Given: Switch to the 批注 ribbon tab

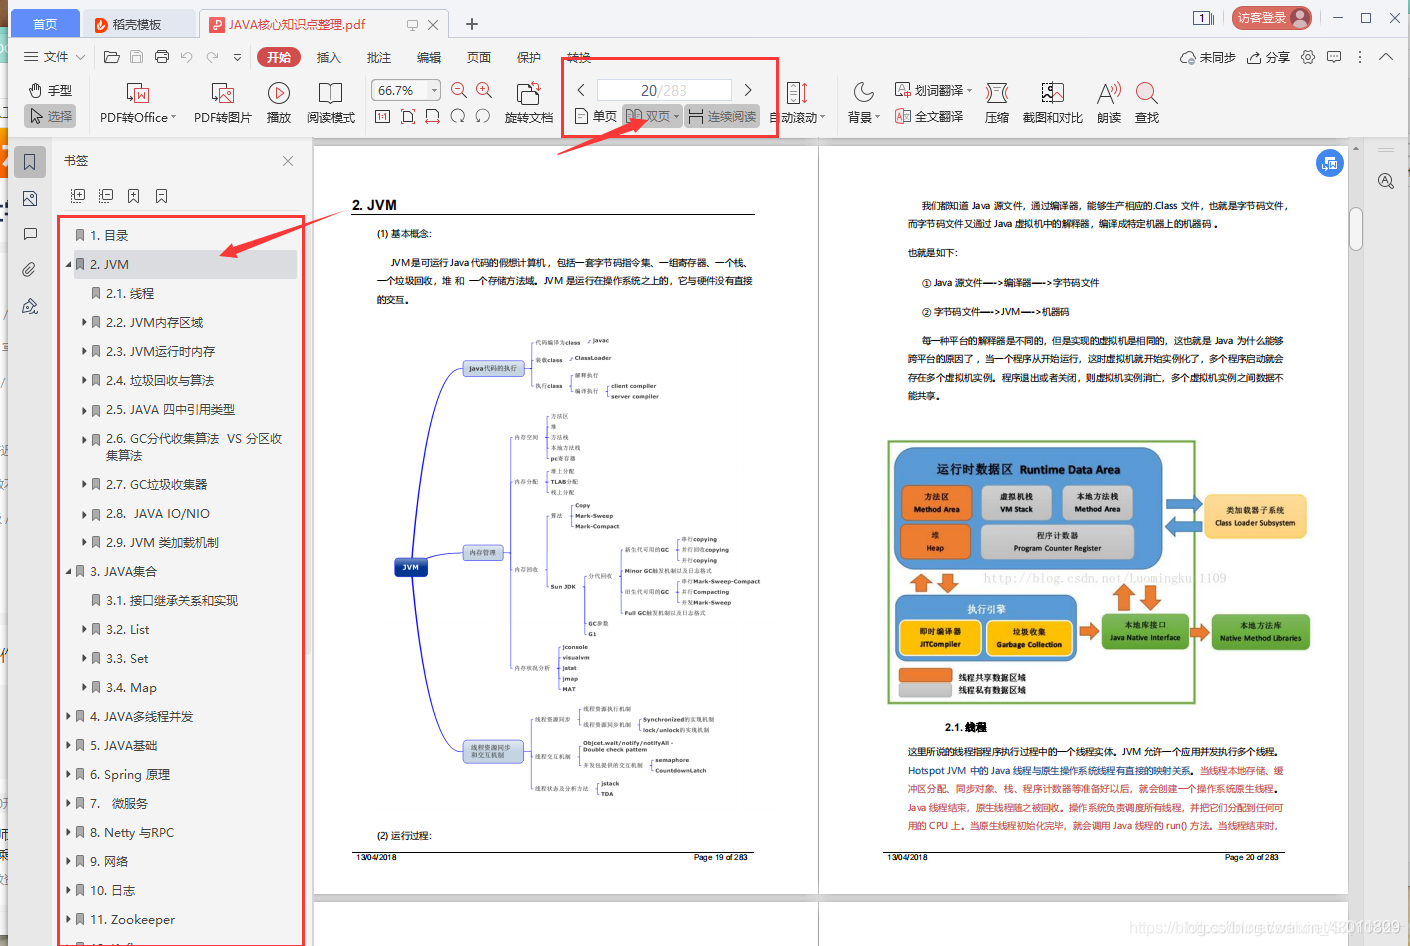Looking at the screenshot, I should (379, 58).
